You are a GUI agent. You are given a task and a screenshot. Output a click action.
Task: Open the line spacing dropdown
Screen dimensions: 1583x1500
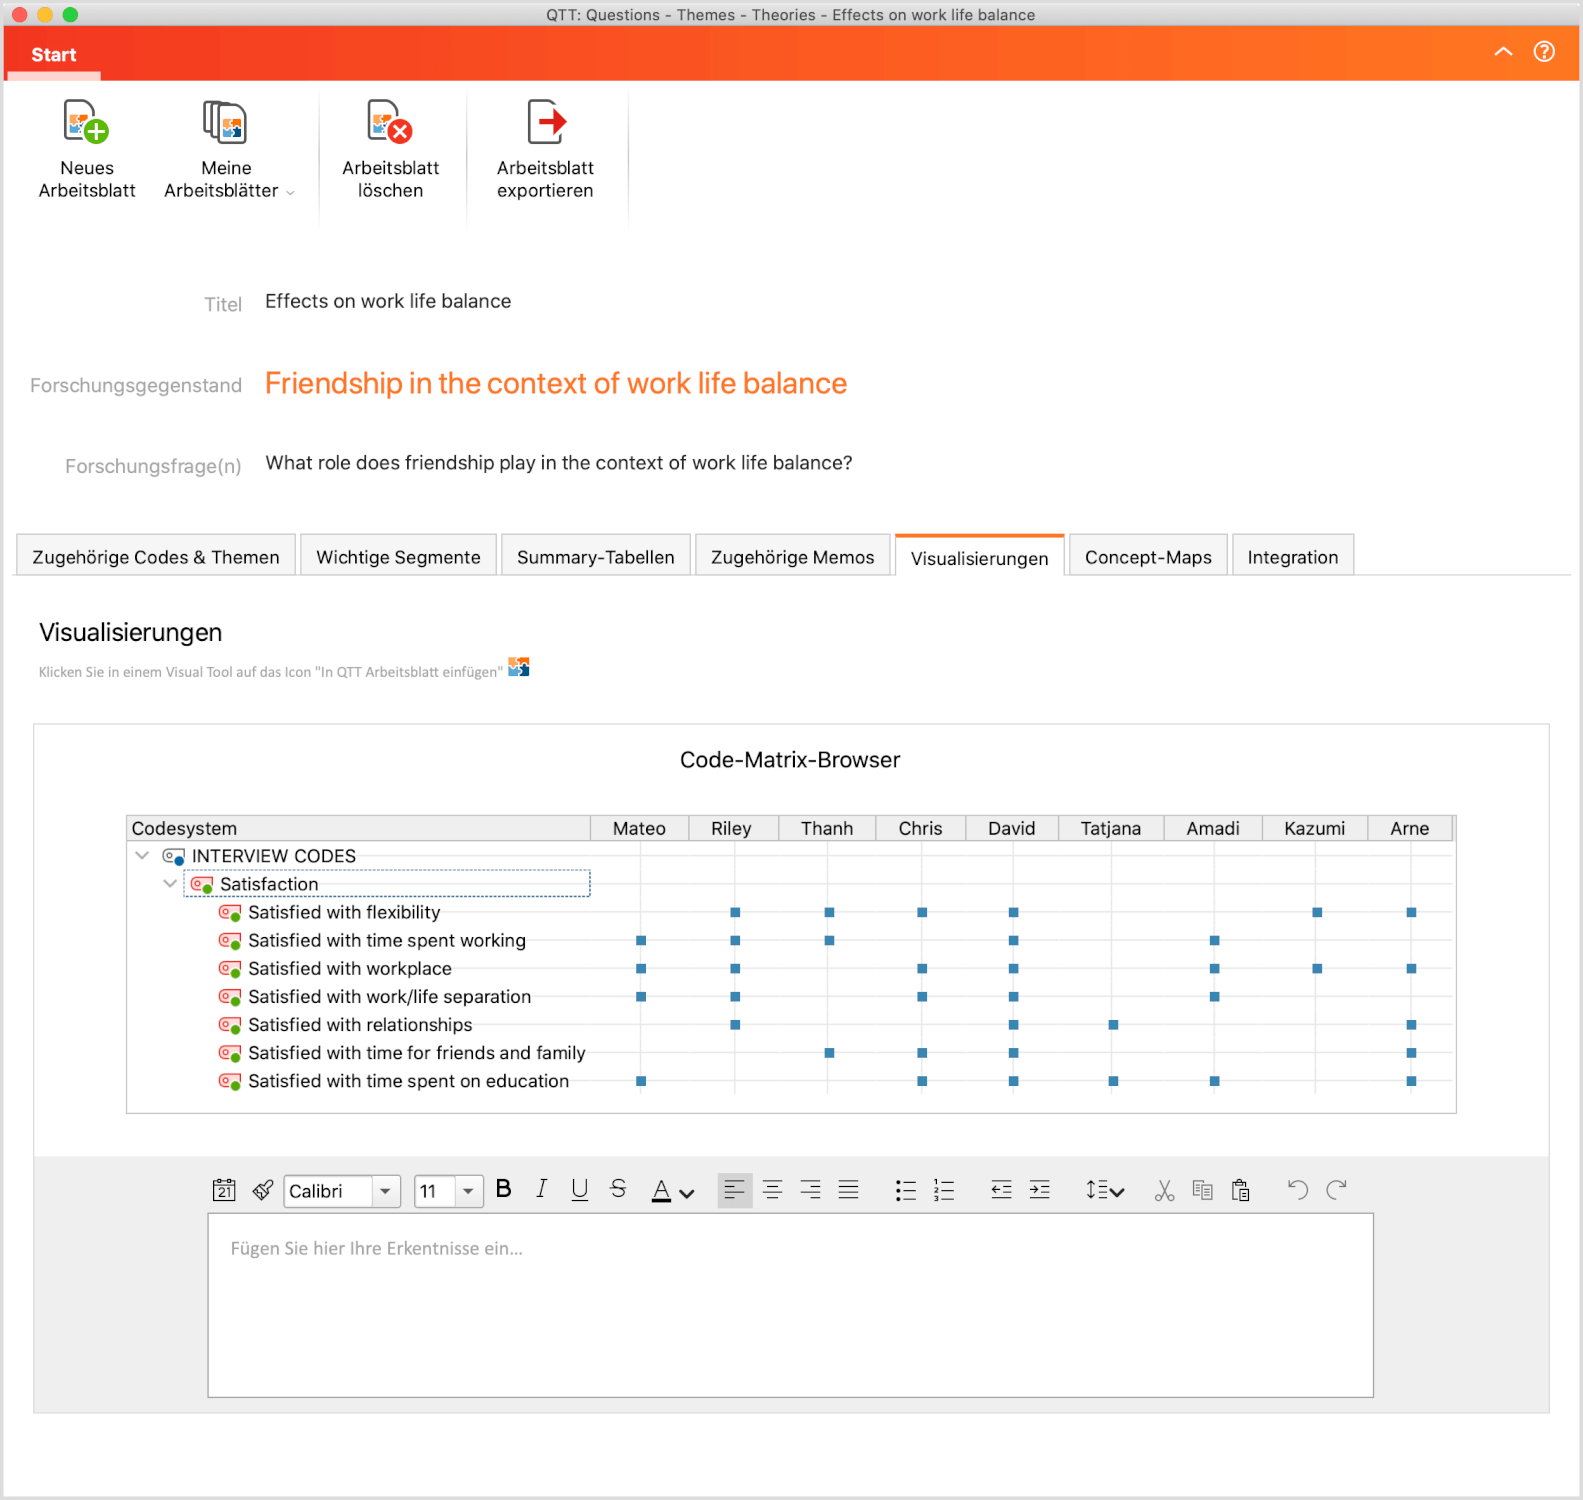(1105, 1190)
